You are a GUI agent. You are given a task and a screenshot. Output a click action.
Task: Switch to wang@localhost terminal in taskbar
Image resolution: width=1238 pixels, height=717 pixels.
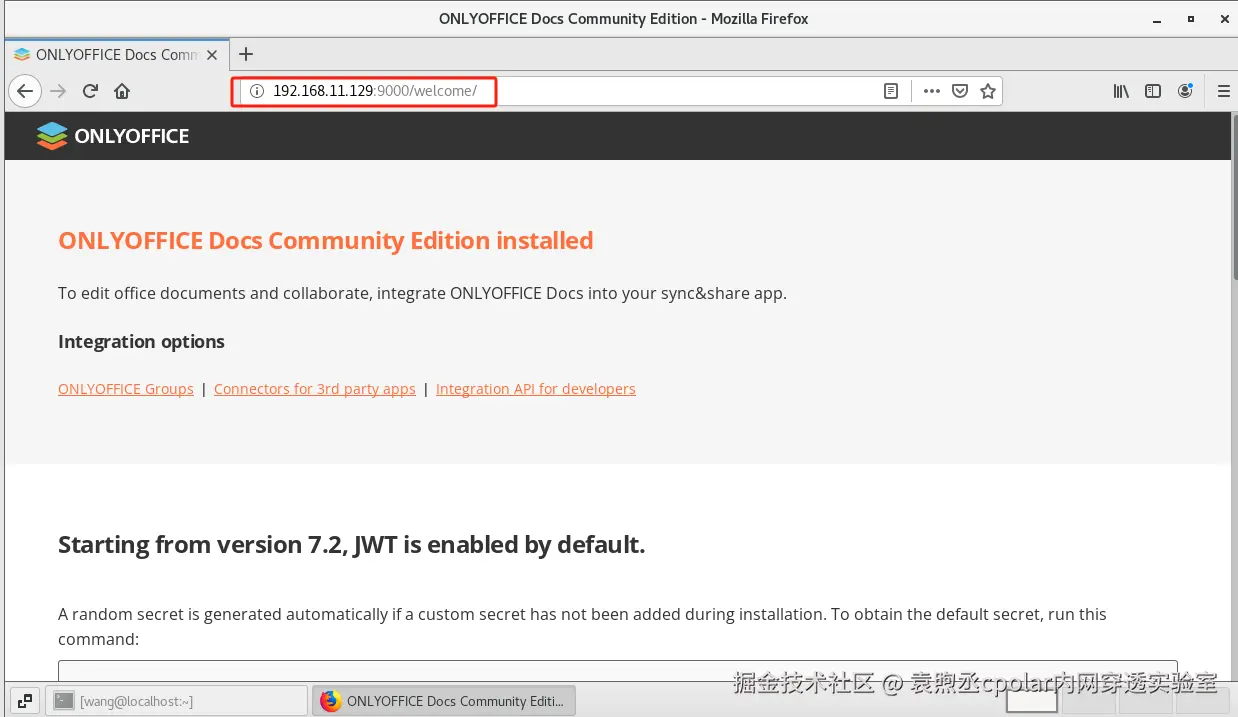177,701
